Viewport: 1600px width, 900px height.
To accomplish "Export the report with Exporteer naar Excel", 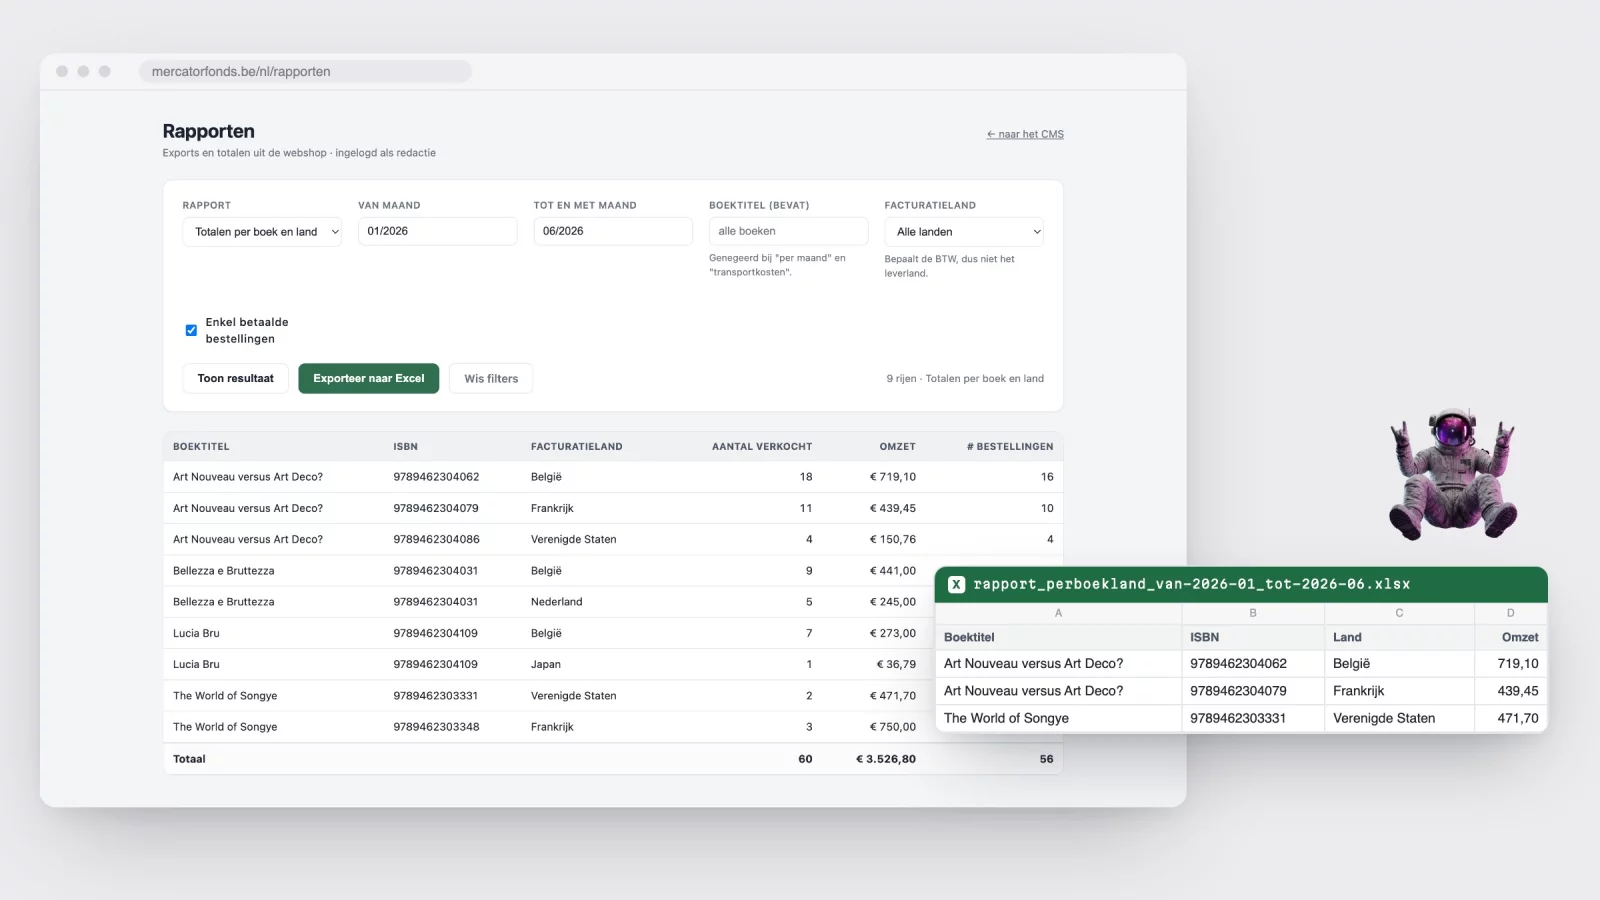I will click(369, 378).
